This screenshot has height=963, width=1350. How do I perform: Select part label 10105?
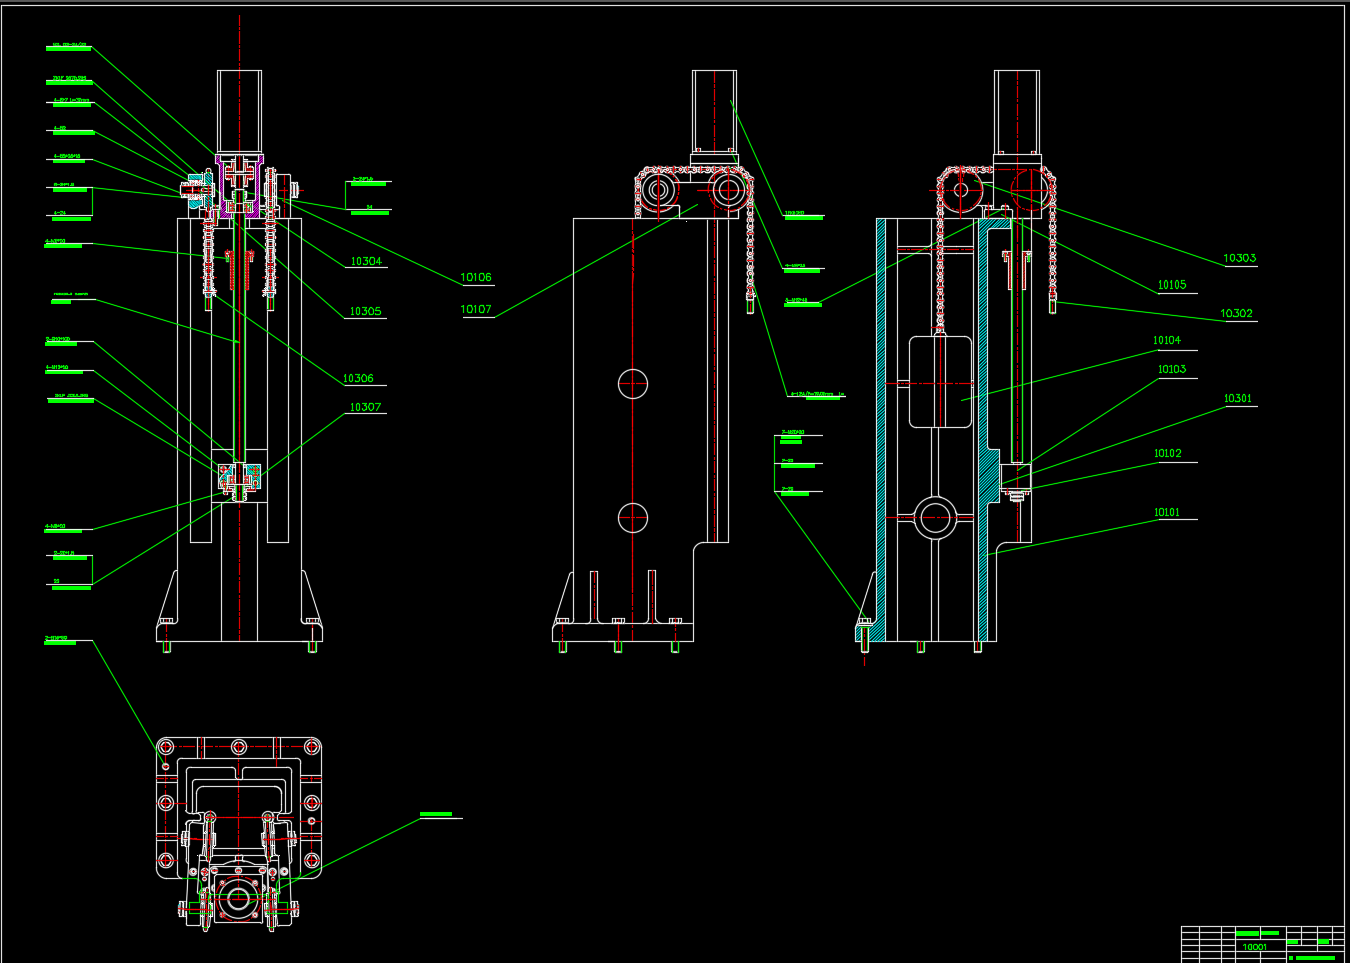pyautogui.click(x=1172, y=286)
